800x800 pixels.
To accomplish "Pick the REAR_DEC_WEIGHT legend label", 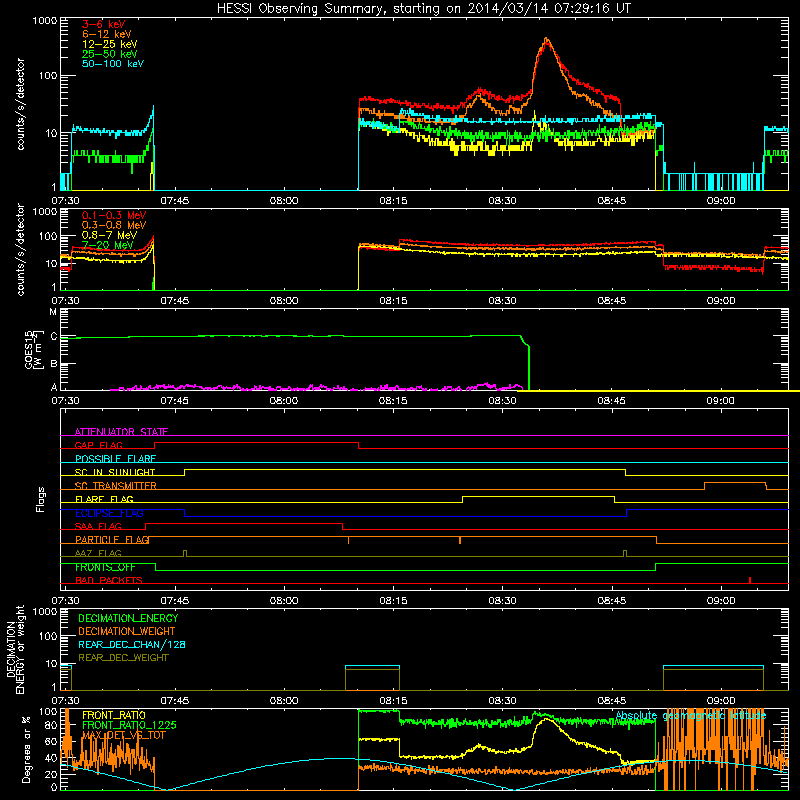I will [x=123, y=658].
